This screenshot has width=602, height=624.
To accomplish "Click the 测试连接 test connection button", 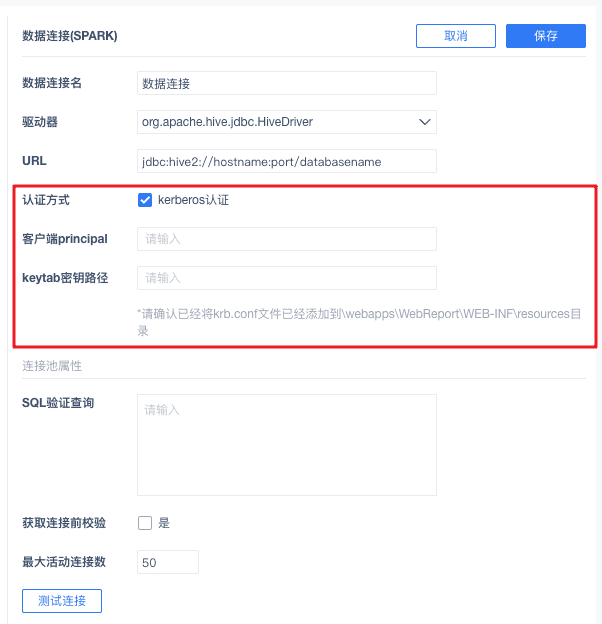I will (x=62, y=601).
